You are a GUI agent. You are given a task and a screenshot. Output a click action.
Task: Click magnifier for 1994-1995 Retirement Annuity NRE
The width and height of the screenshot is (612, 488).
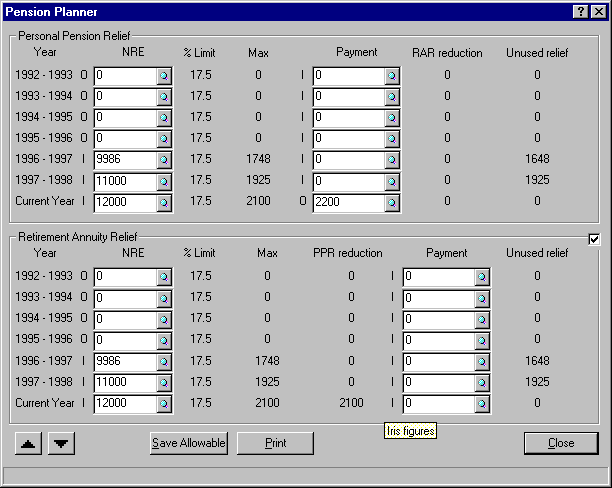click(x=164, y=320)
